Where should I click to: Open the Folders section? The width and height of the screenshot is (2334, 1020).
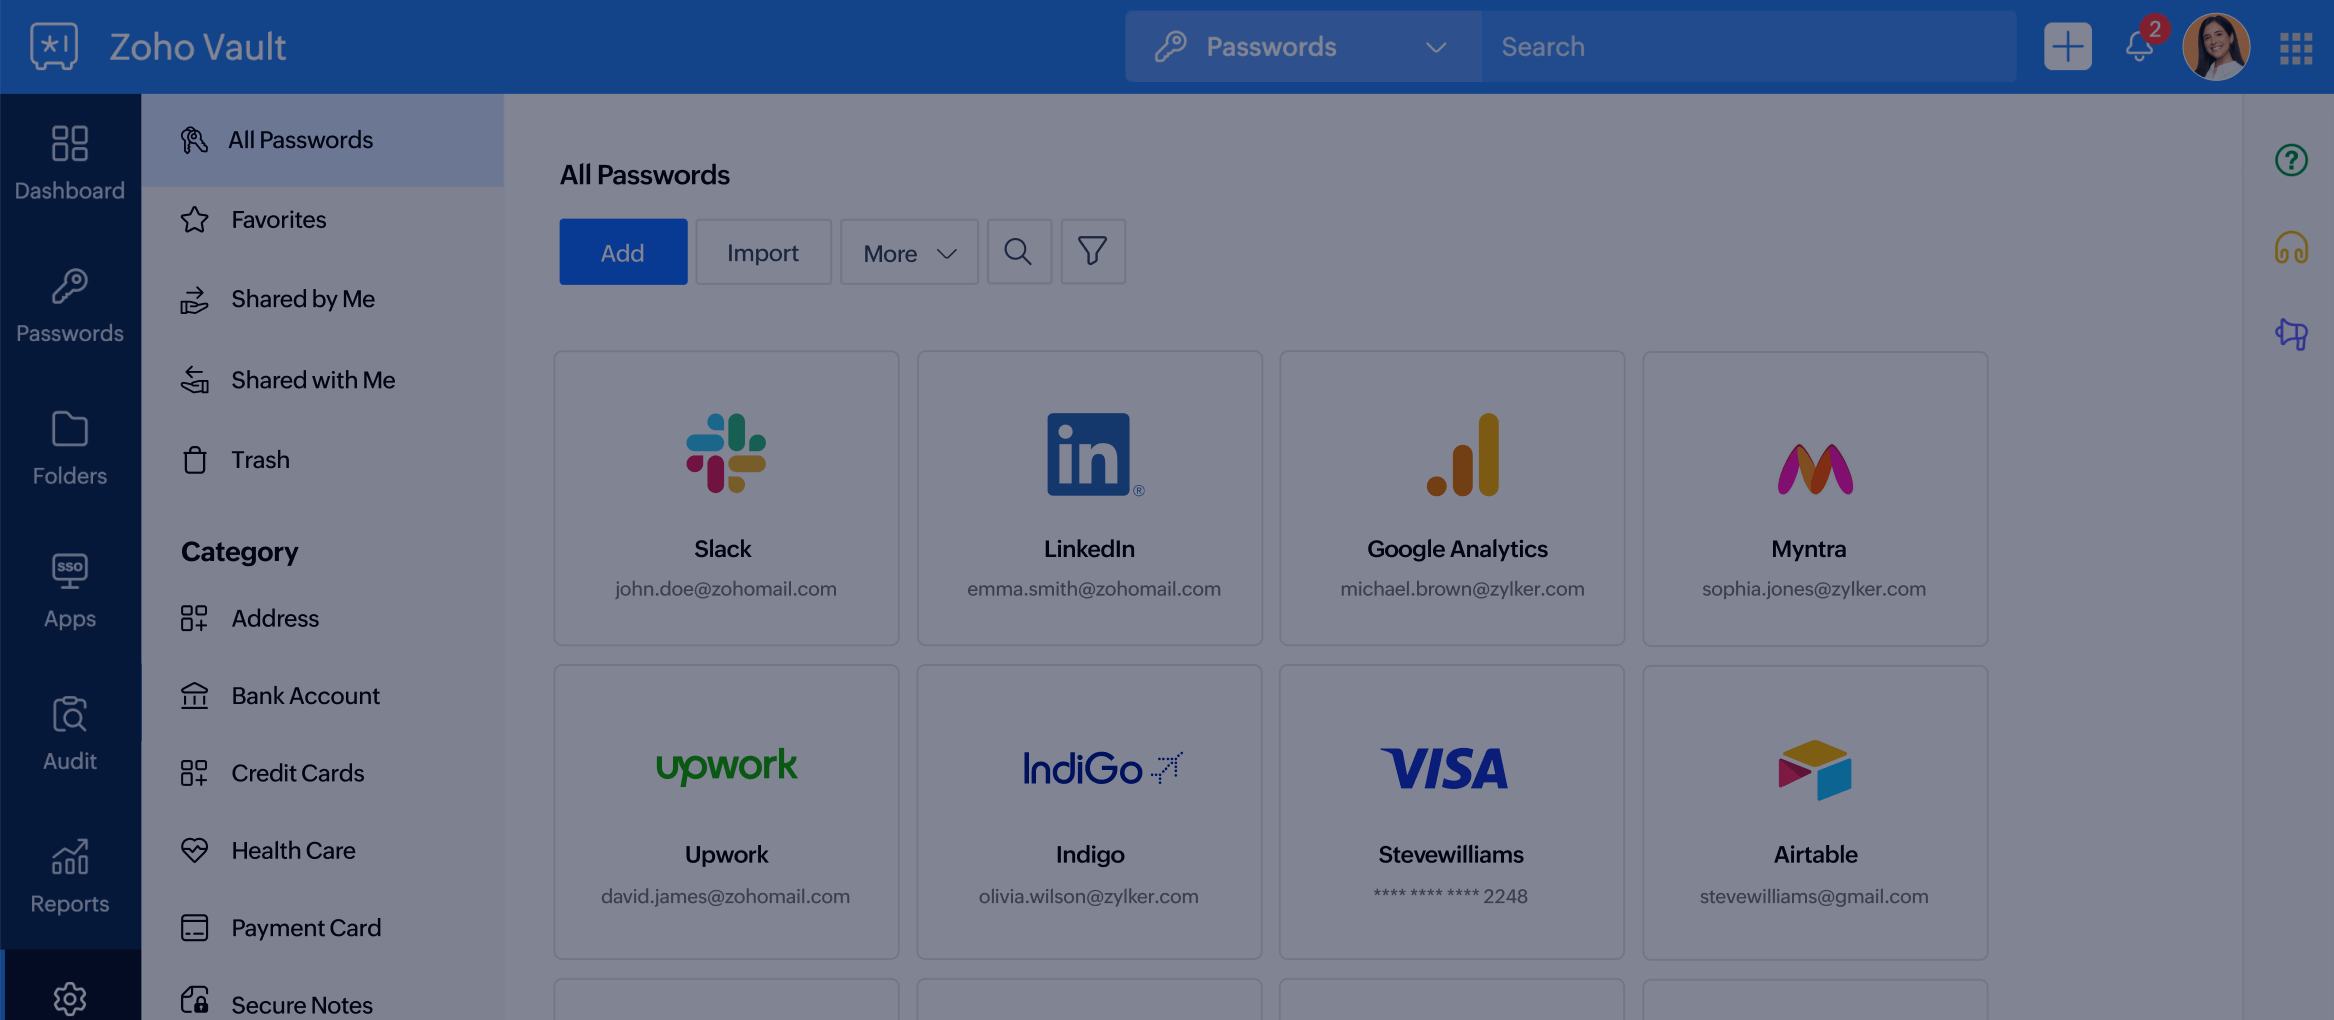(69, 447)
